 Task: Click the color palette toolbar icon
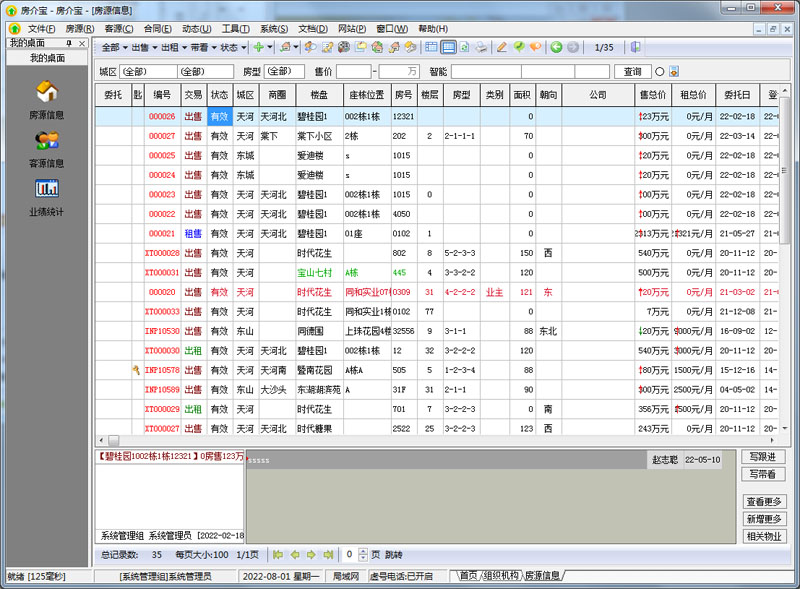coord(344,47)
